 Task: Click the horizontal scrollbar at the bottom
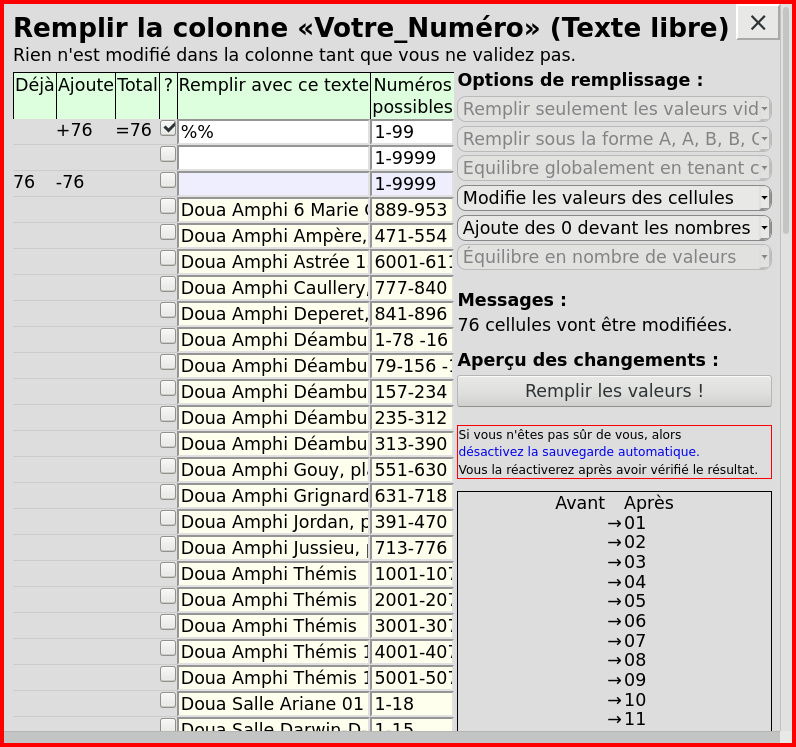click(x=390, y=738)
